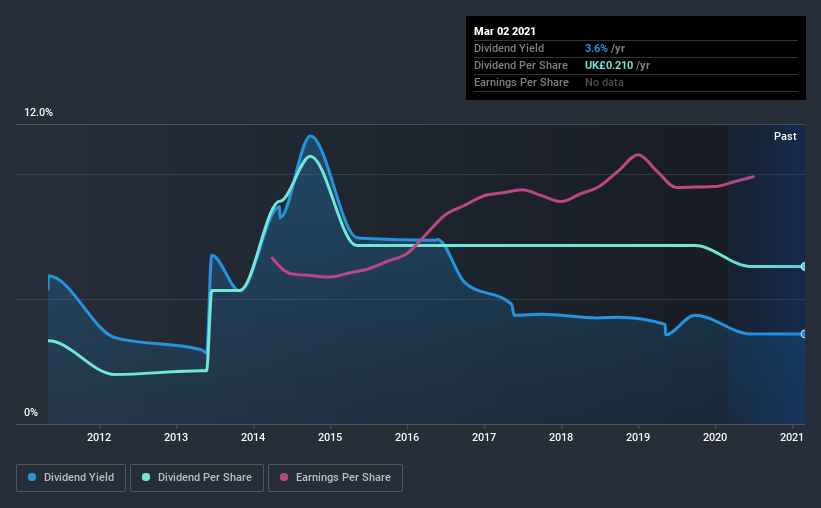Select the blue Dividend Yield endpoint marker
Screen dimensions: 821x508
pos(804,334)
